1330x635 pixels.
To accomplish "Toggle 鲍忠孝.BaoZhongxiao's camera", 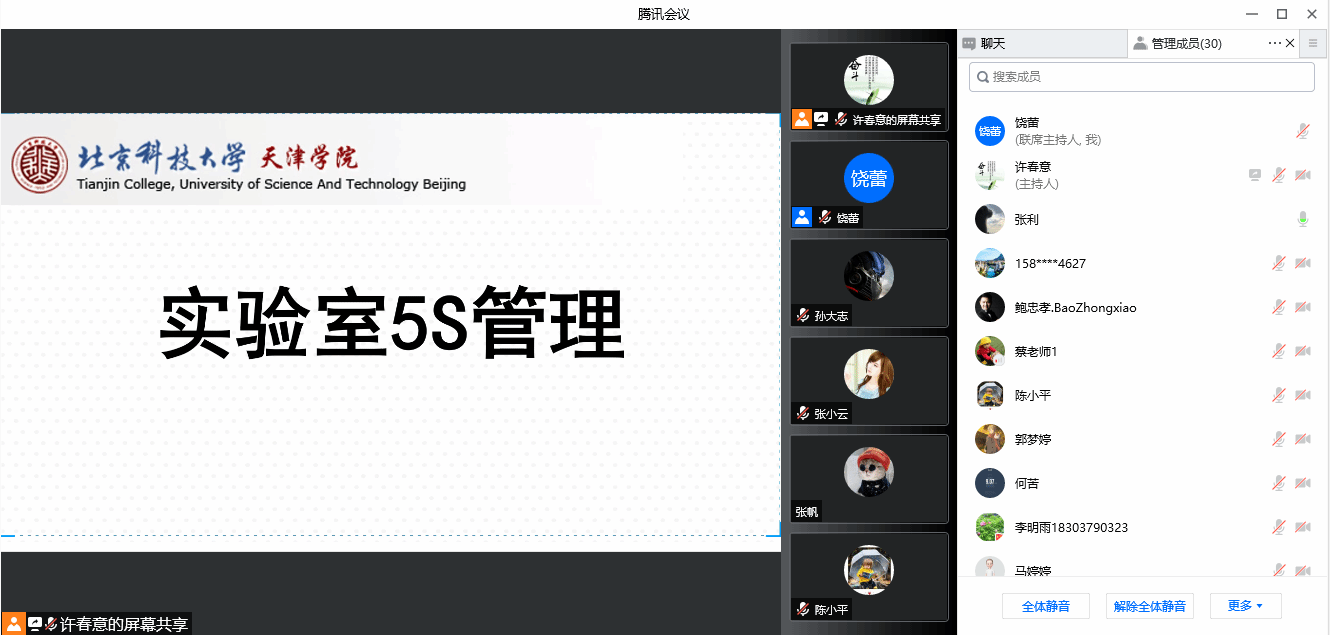I will click(x=1303, y=307).
